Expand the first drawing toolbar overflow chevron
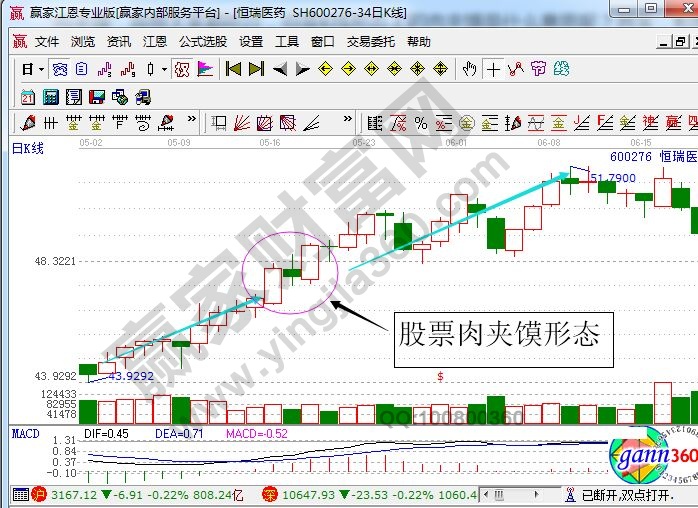The height and width of the screenshot is (508, 698). pyautogui.click(x=193, y=123)
